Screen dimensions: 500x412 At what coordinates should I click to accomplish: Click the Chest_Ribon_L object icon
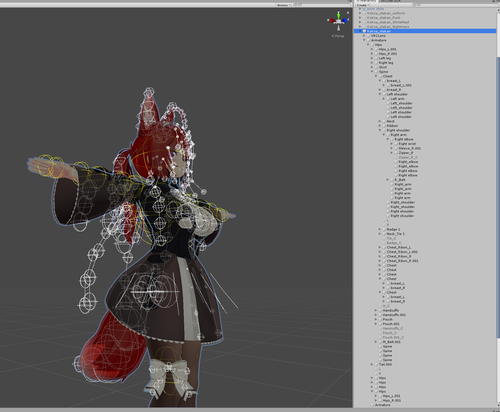[x=384, y=248]
